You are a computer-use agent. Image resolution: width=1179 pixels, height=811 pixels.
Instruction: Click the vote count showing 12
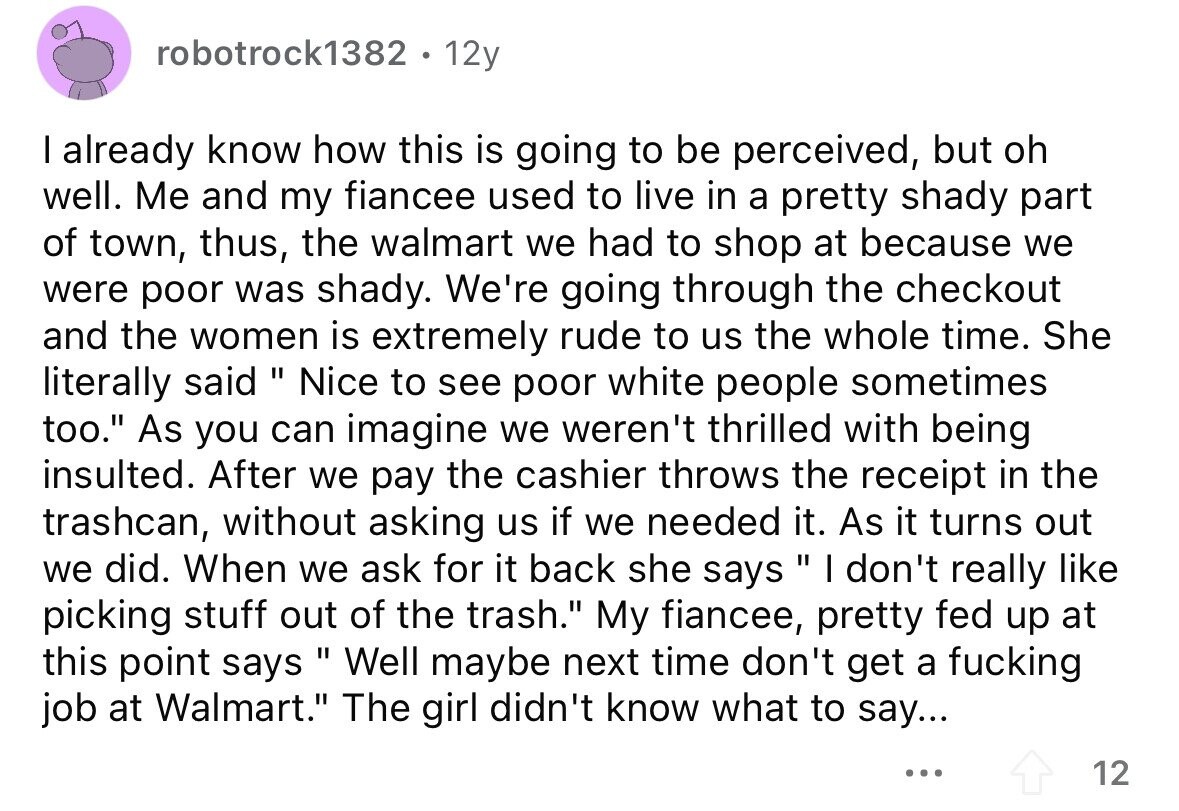click(1110, 773)
